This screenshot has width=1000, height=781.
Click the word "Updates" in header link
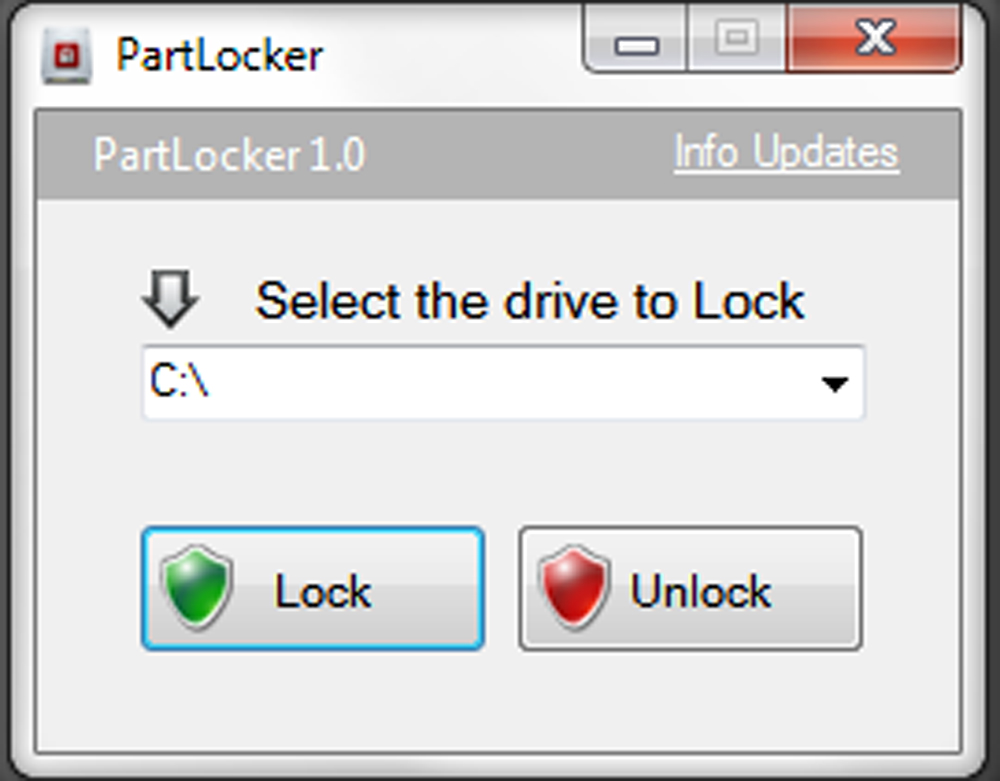(x=825, y=154)
